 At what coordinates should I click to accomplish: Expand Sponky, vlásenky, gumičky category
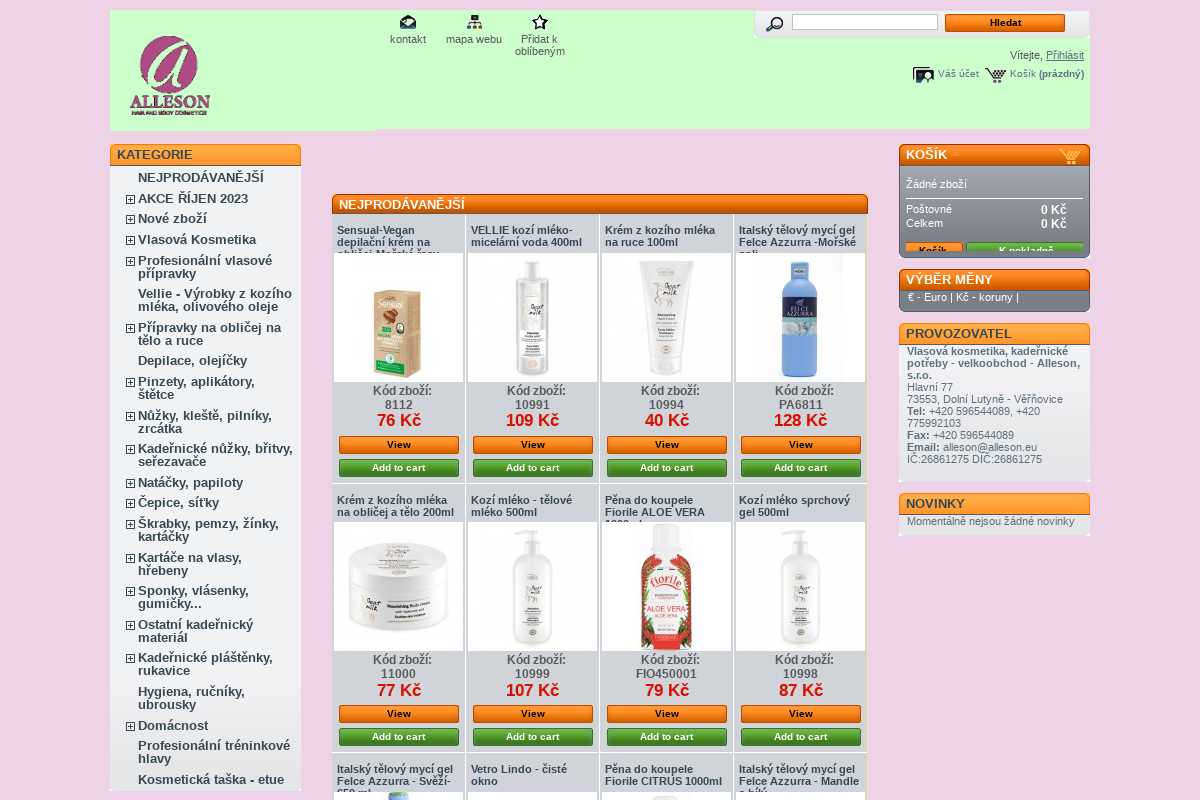130,591
